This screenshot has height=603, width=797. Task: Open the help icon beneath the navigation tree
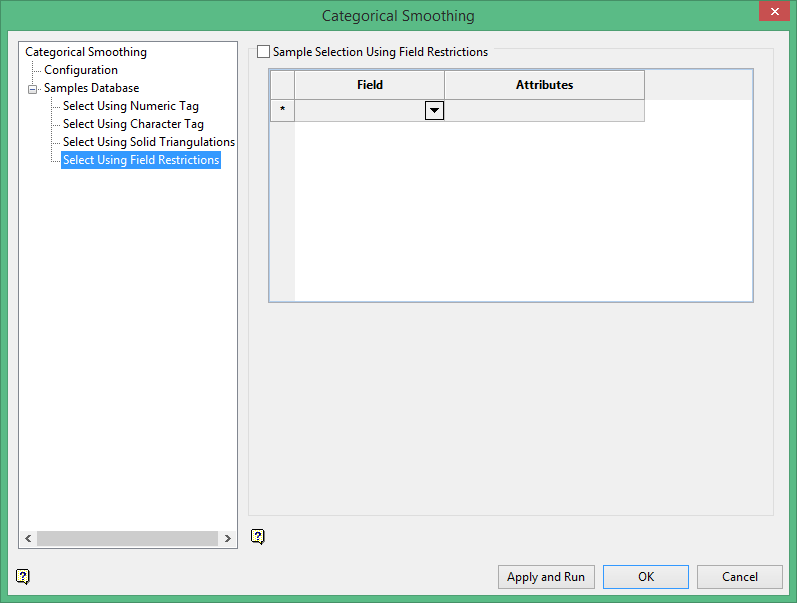tap(23, 577)
